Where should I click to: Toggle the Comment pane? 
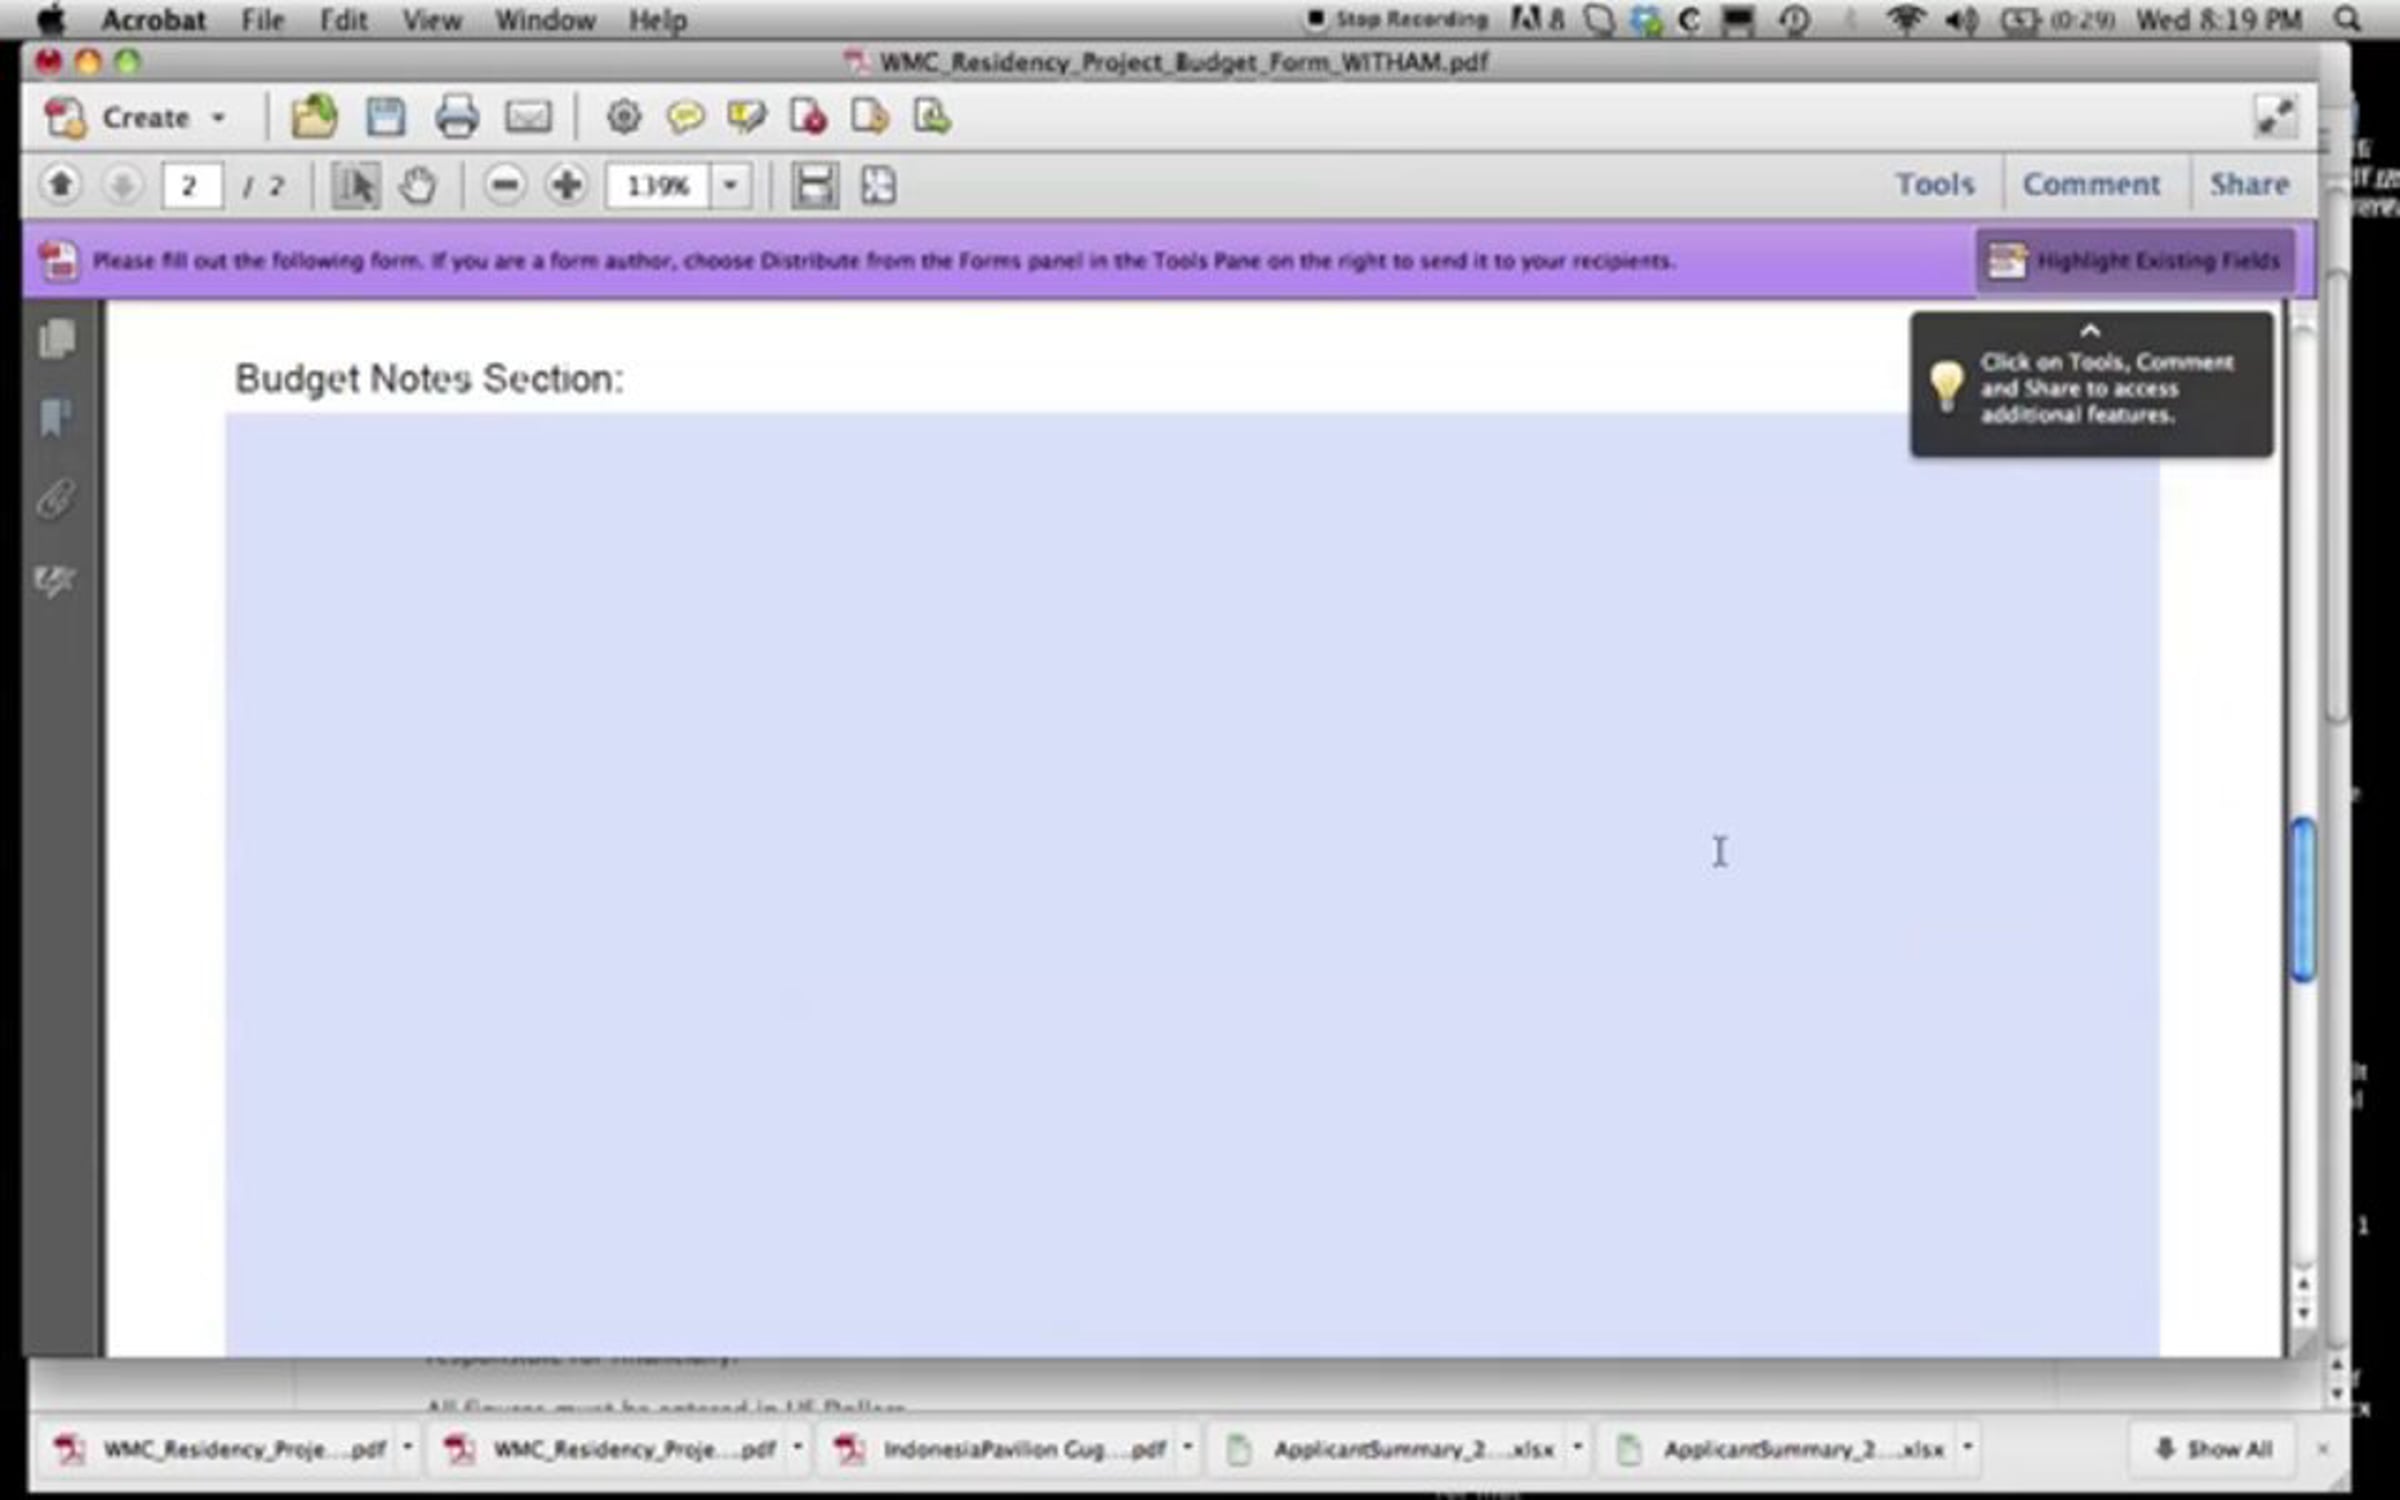click(2091, 185)
